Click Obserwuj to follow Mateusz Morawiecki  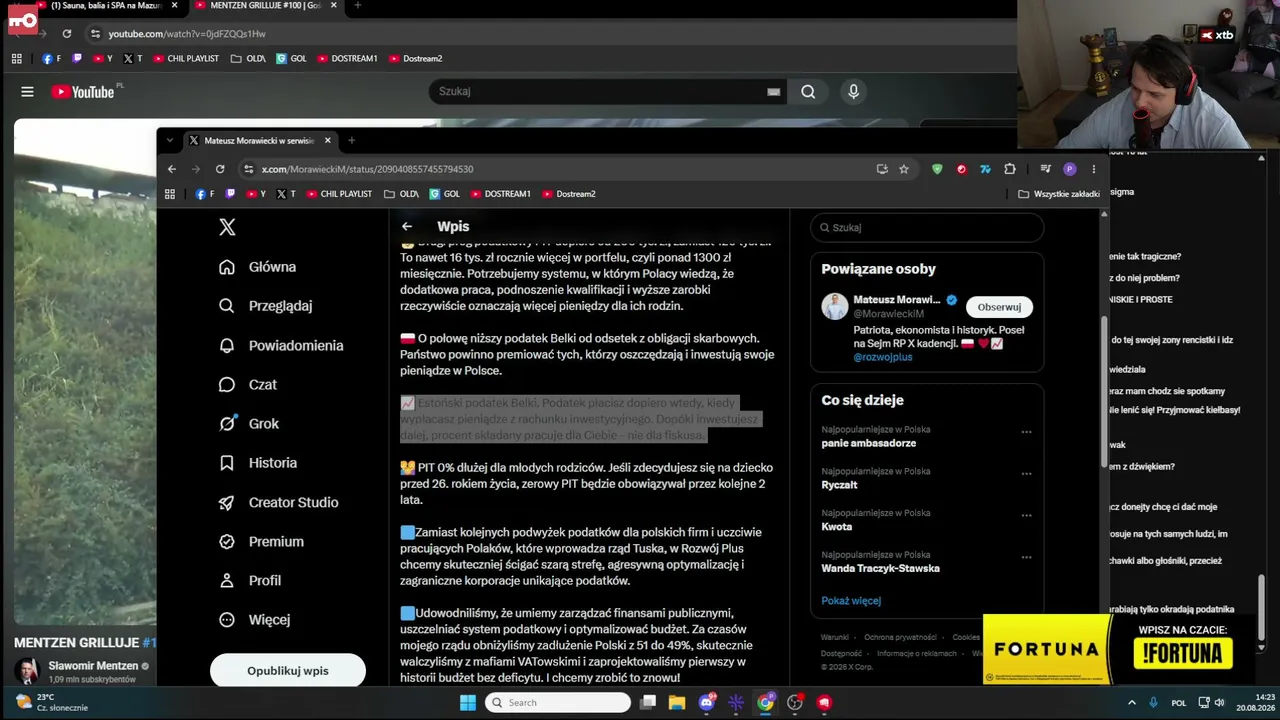999,307
